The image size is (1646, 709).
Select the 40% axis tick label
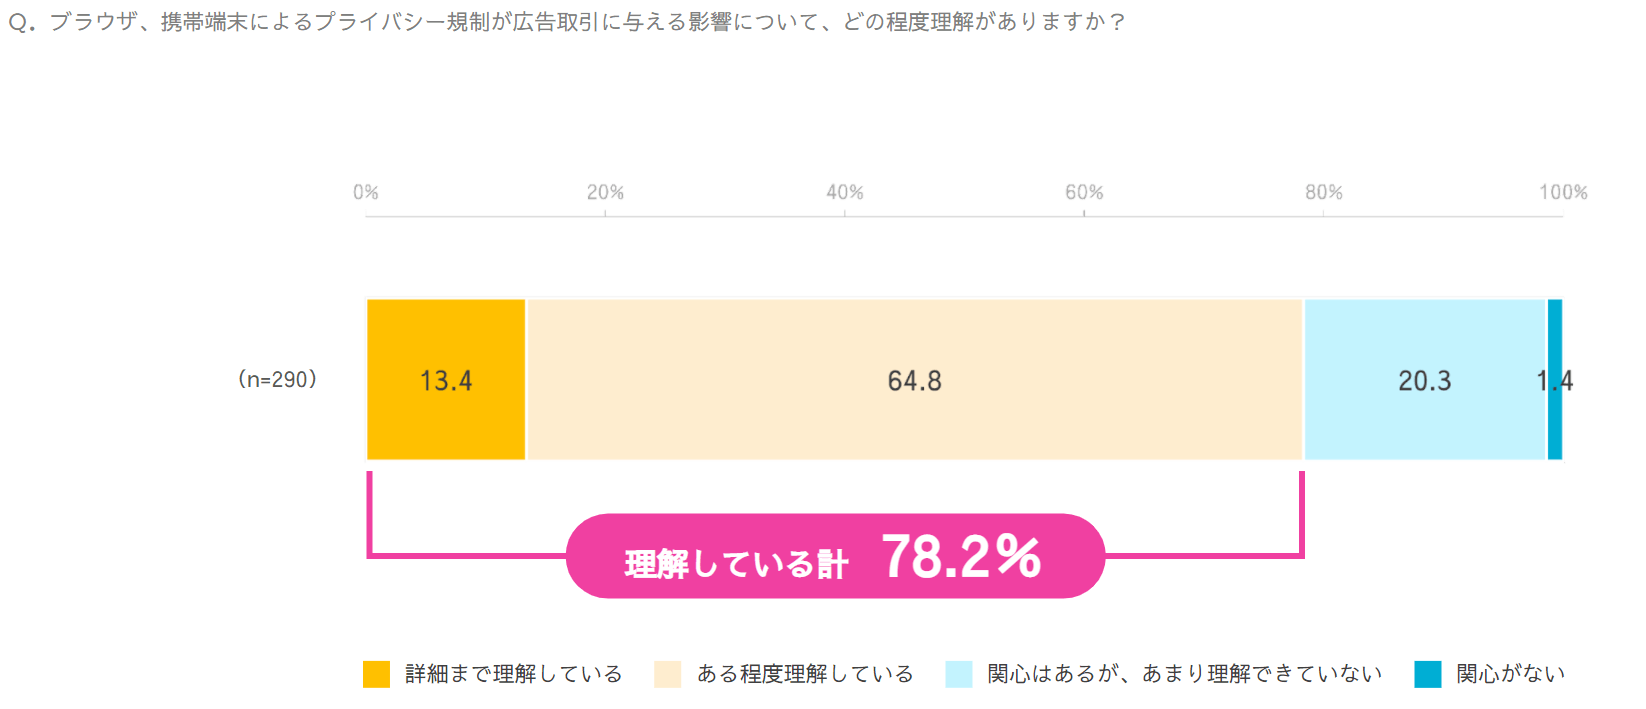[x=845, y=192]
